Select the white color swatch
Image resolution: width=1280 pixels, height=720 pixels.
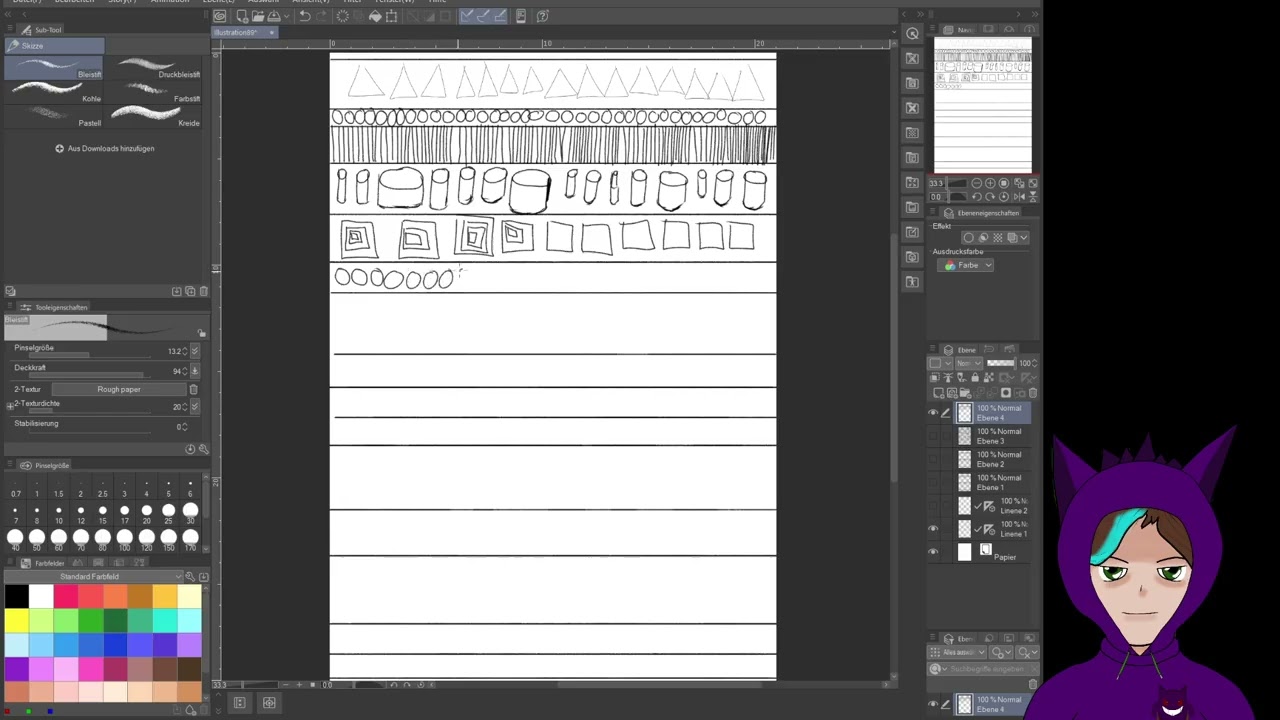41,597
